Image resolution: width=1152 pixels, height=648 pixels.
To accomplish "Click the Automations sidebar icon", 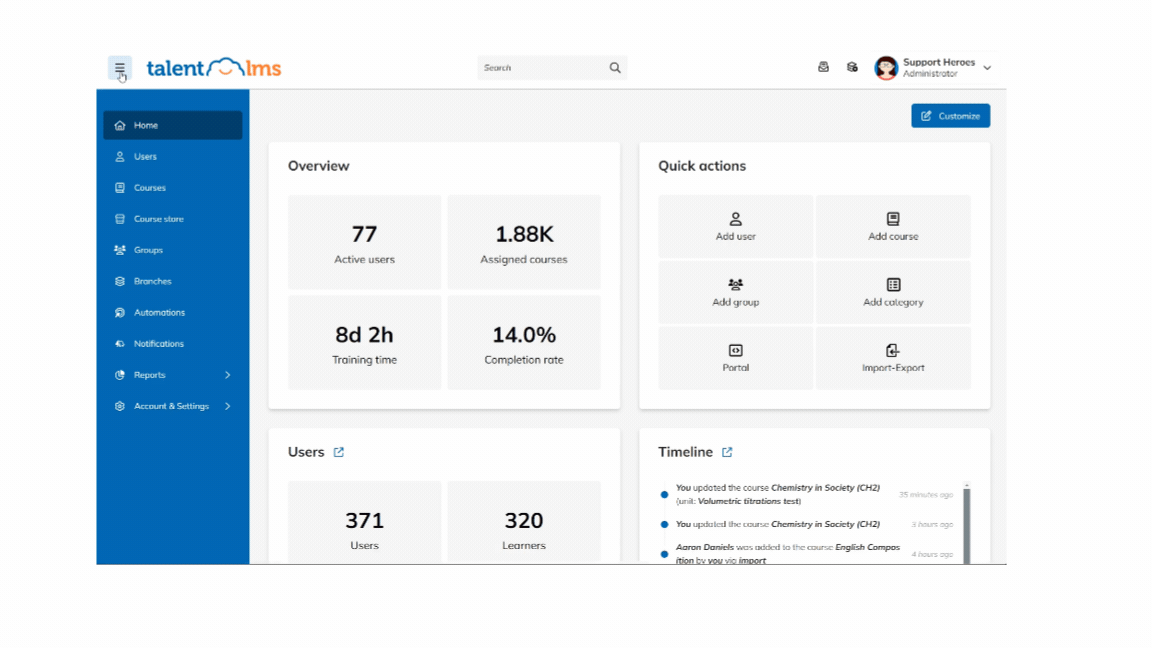I will pos(120,312).
